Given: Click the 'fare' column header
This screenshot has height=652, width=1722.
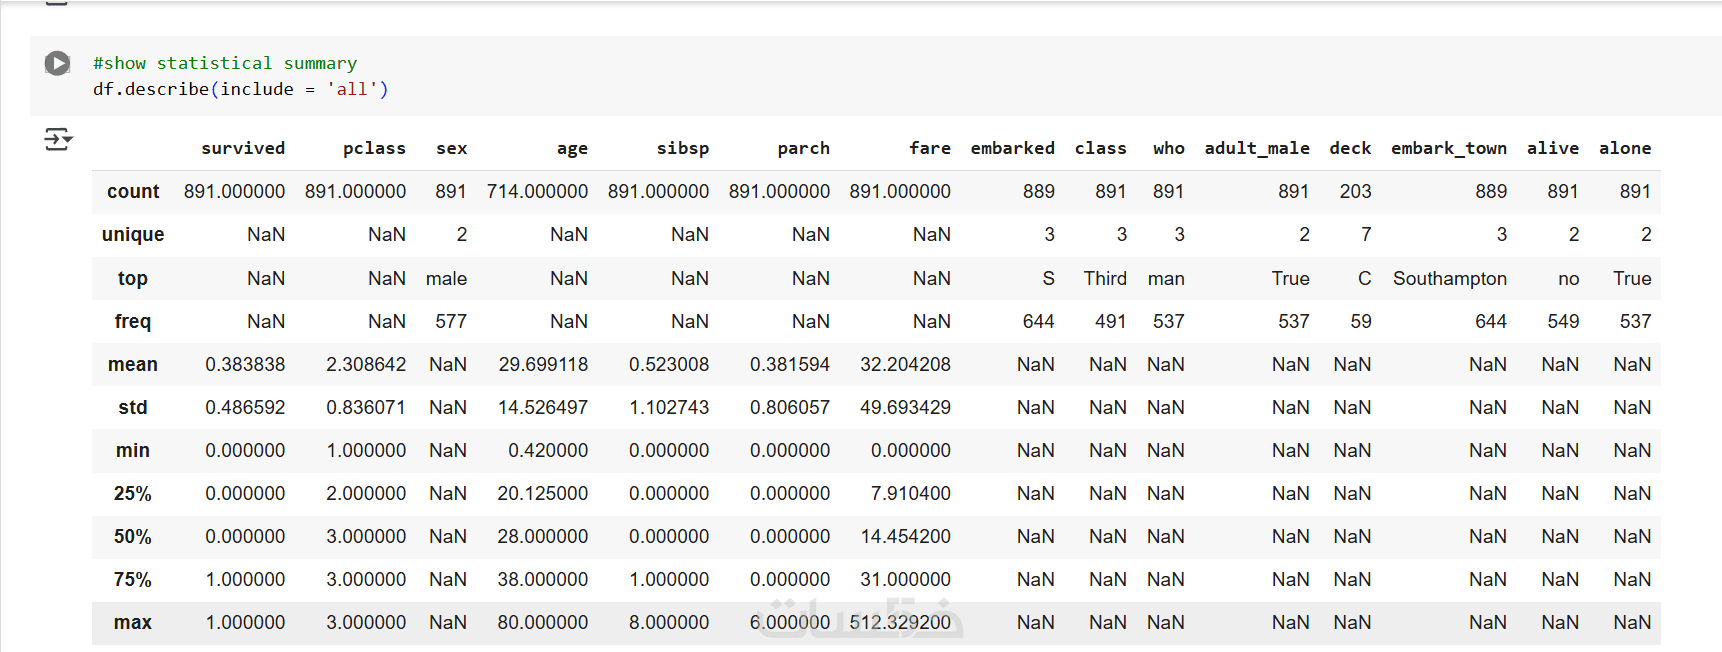Looking at the screenshot, I should pos(929,148).
